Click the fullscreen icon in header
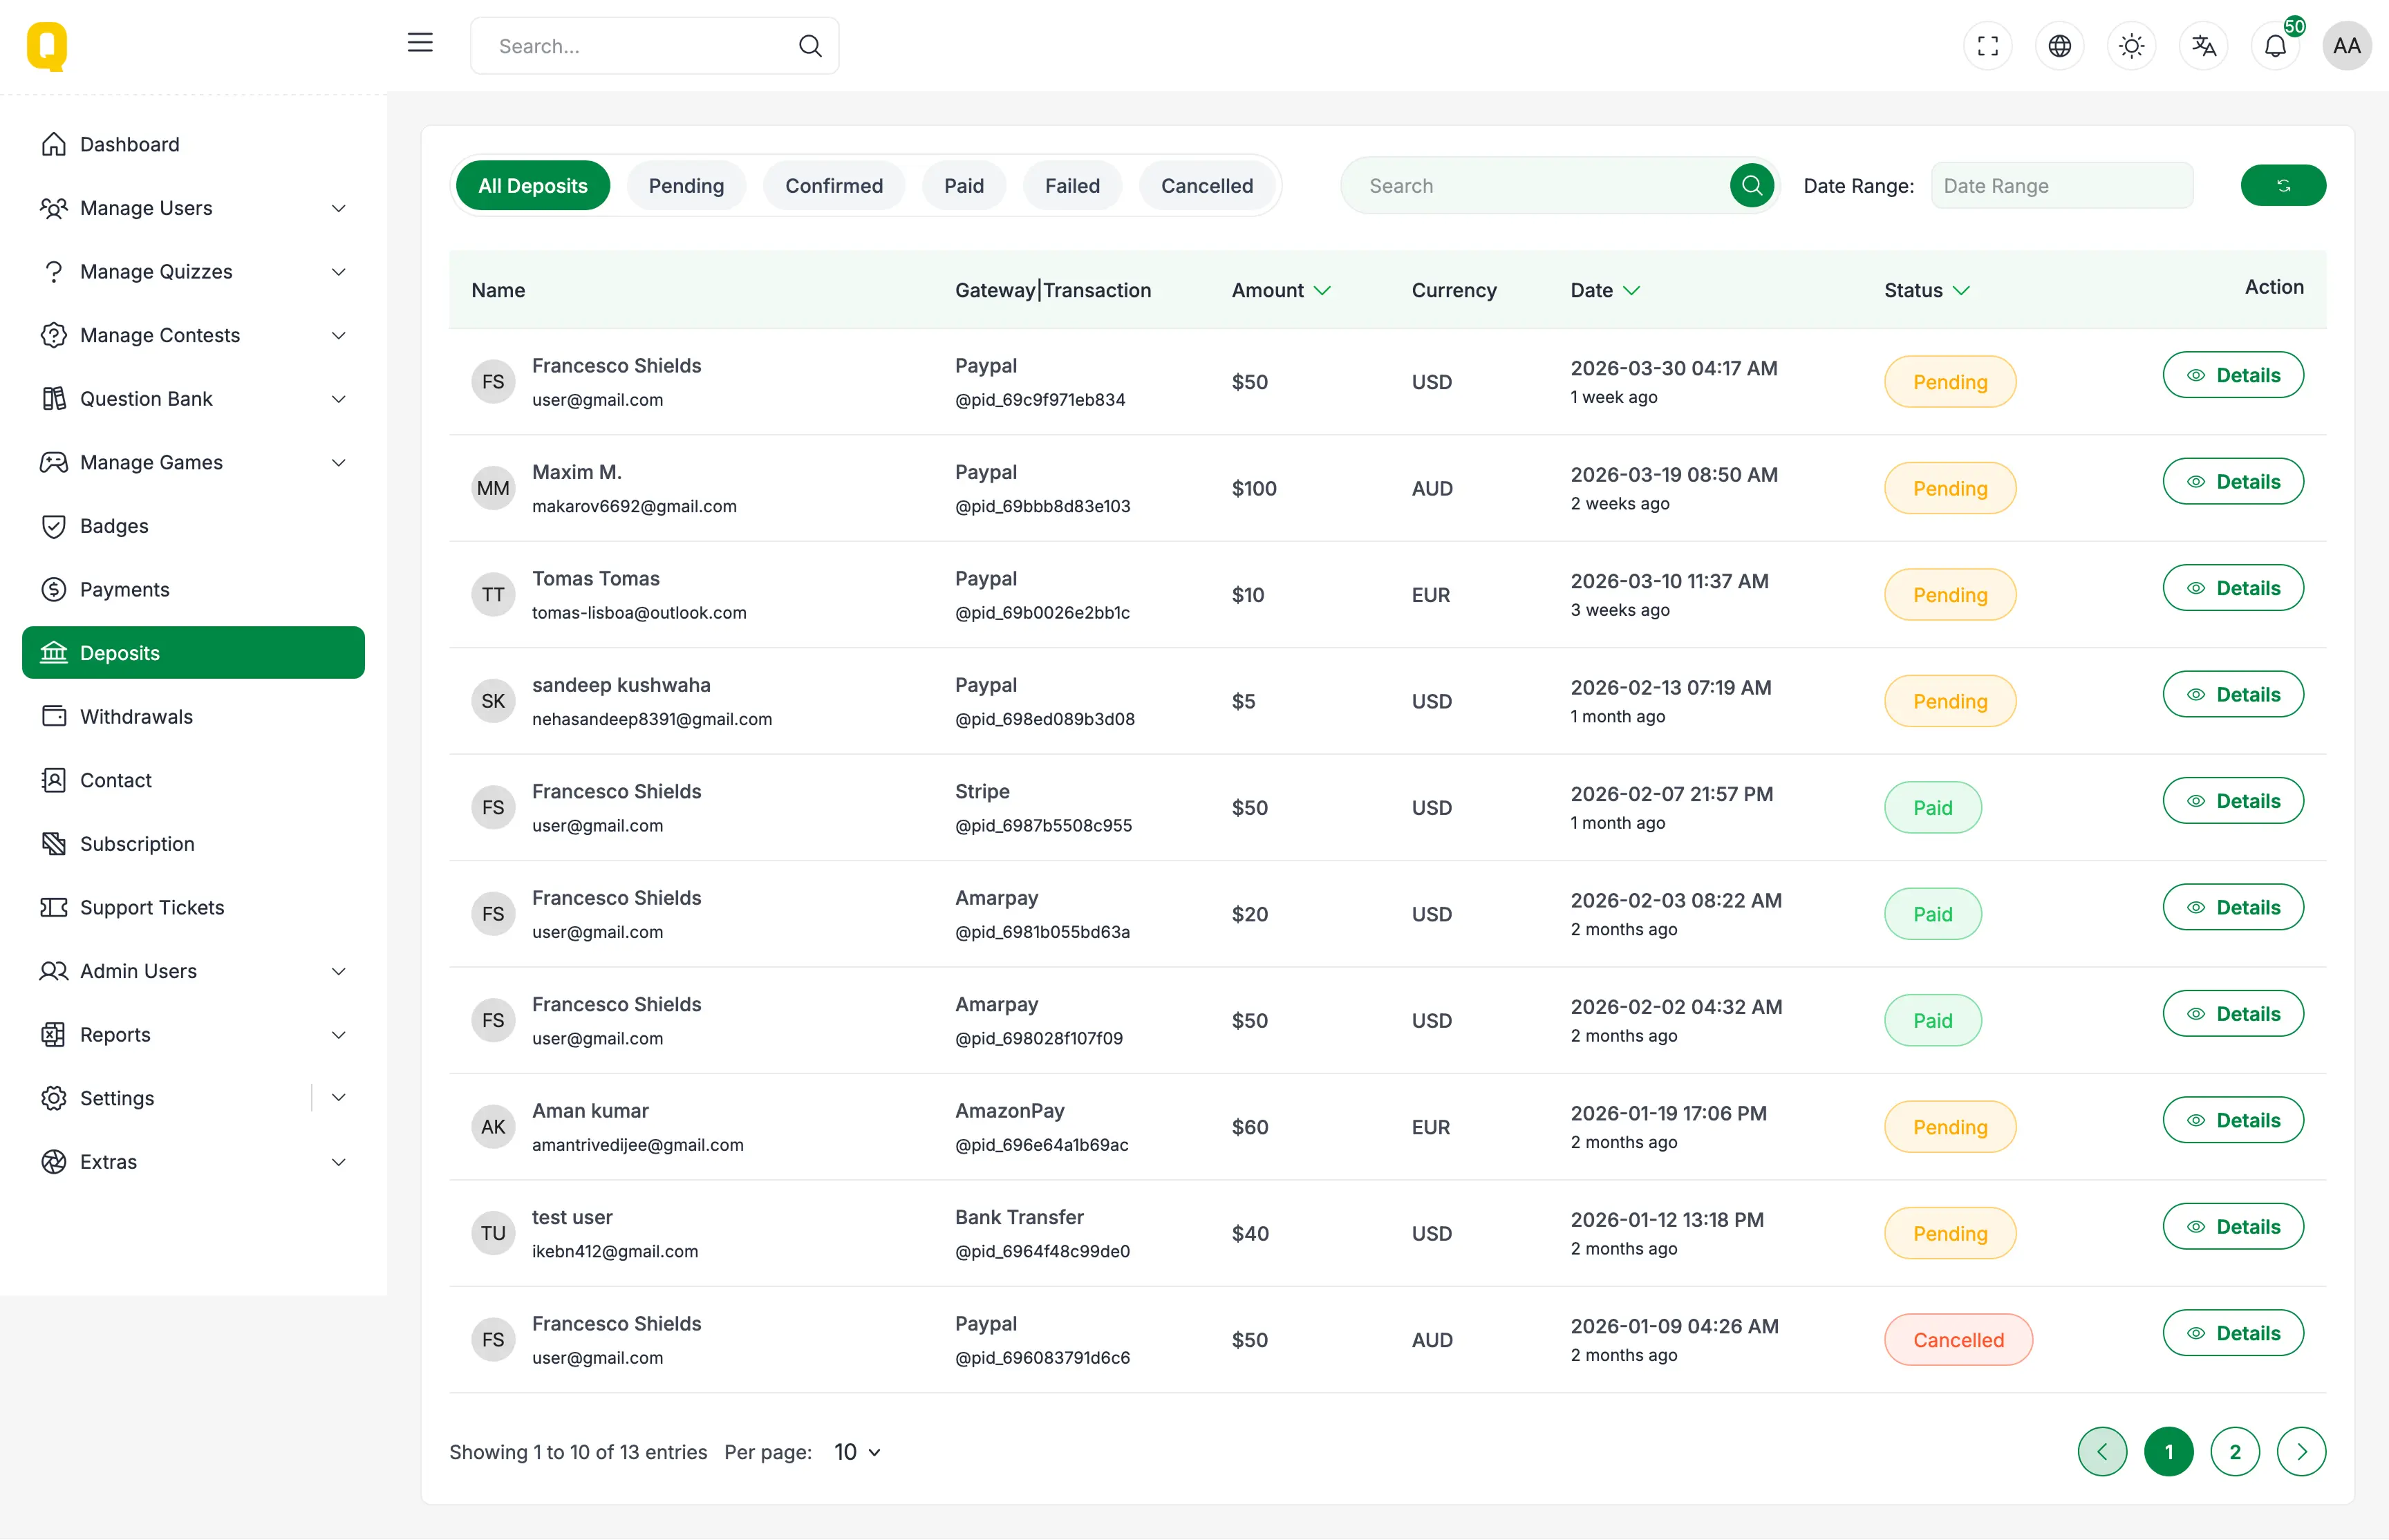2389x1540 pixels. click(x=1987, y=46)
